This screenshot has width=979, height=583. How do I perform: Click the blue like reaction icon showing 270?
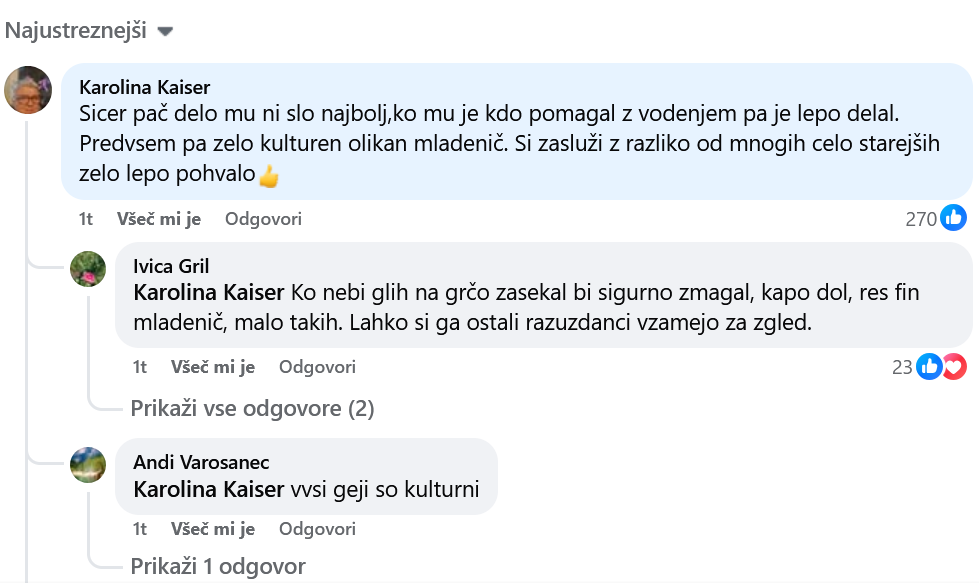click(953, 218)
